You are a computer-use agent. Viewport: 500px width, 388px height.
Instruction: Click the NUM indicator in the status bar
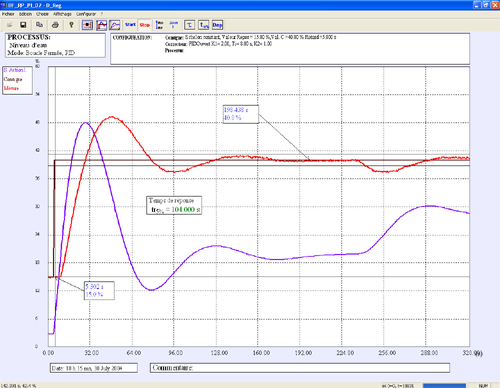[x=483, y=386]
